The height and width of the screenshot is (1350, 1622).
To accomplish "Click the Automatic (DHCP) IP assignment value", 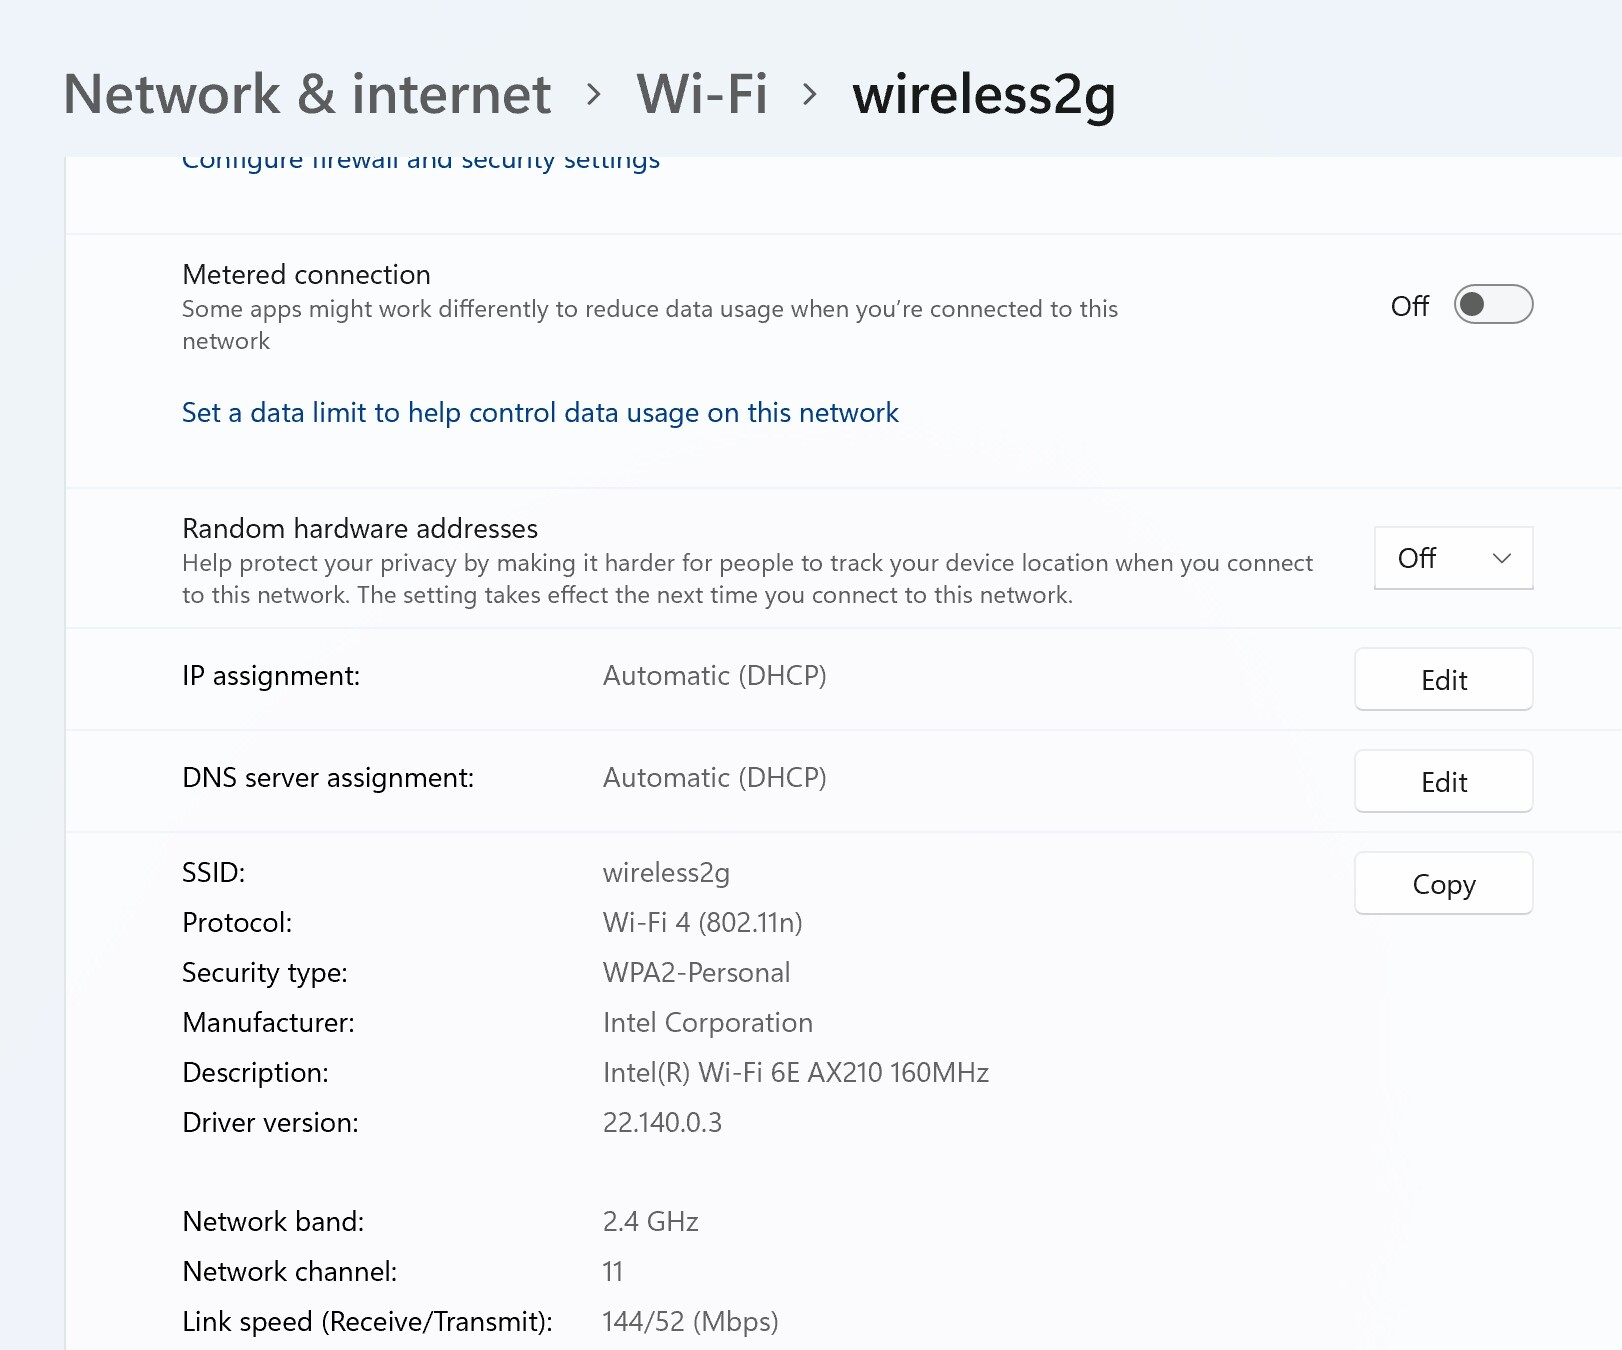I will click(714, 677).
